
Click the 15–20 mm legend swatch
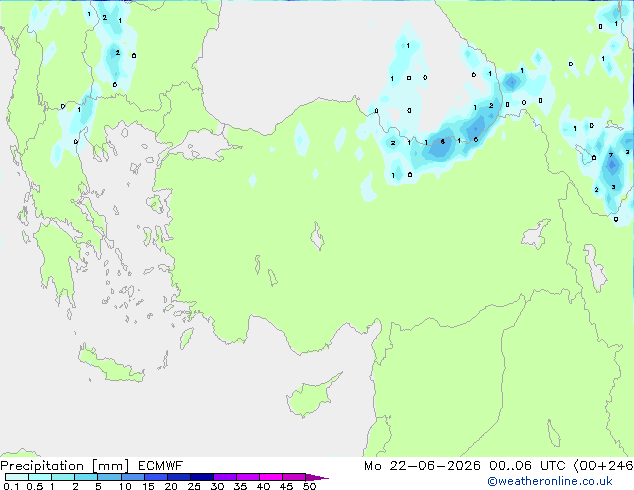point(156,477)
